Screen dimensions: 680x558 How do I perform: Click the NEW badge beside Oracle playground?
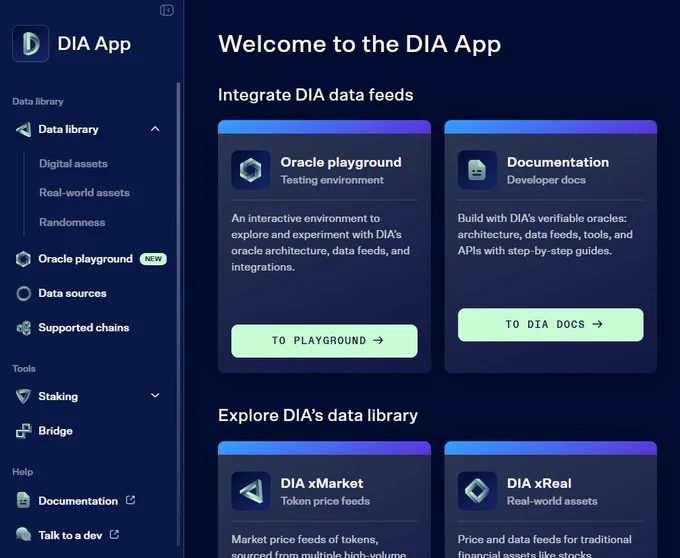(153, 259)
